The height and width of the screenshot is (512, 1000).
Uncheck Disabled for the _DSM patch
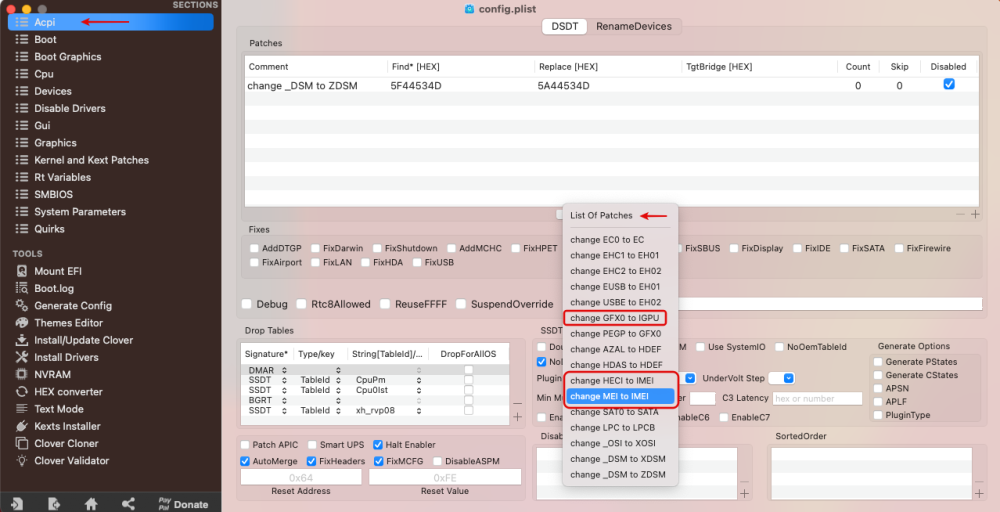tap(949, 84)
